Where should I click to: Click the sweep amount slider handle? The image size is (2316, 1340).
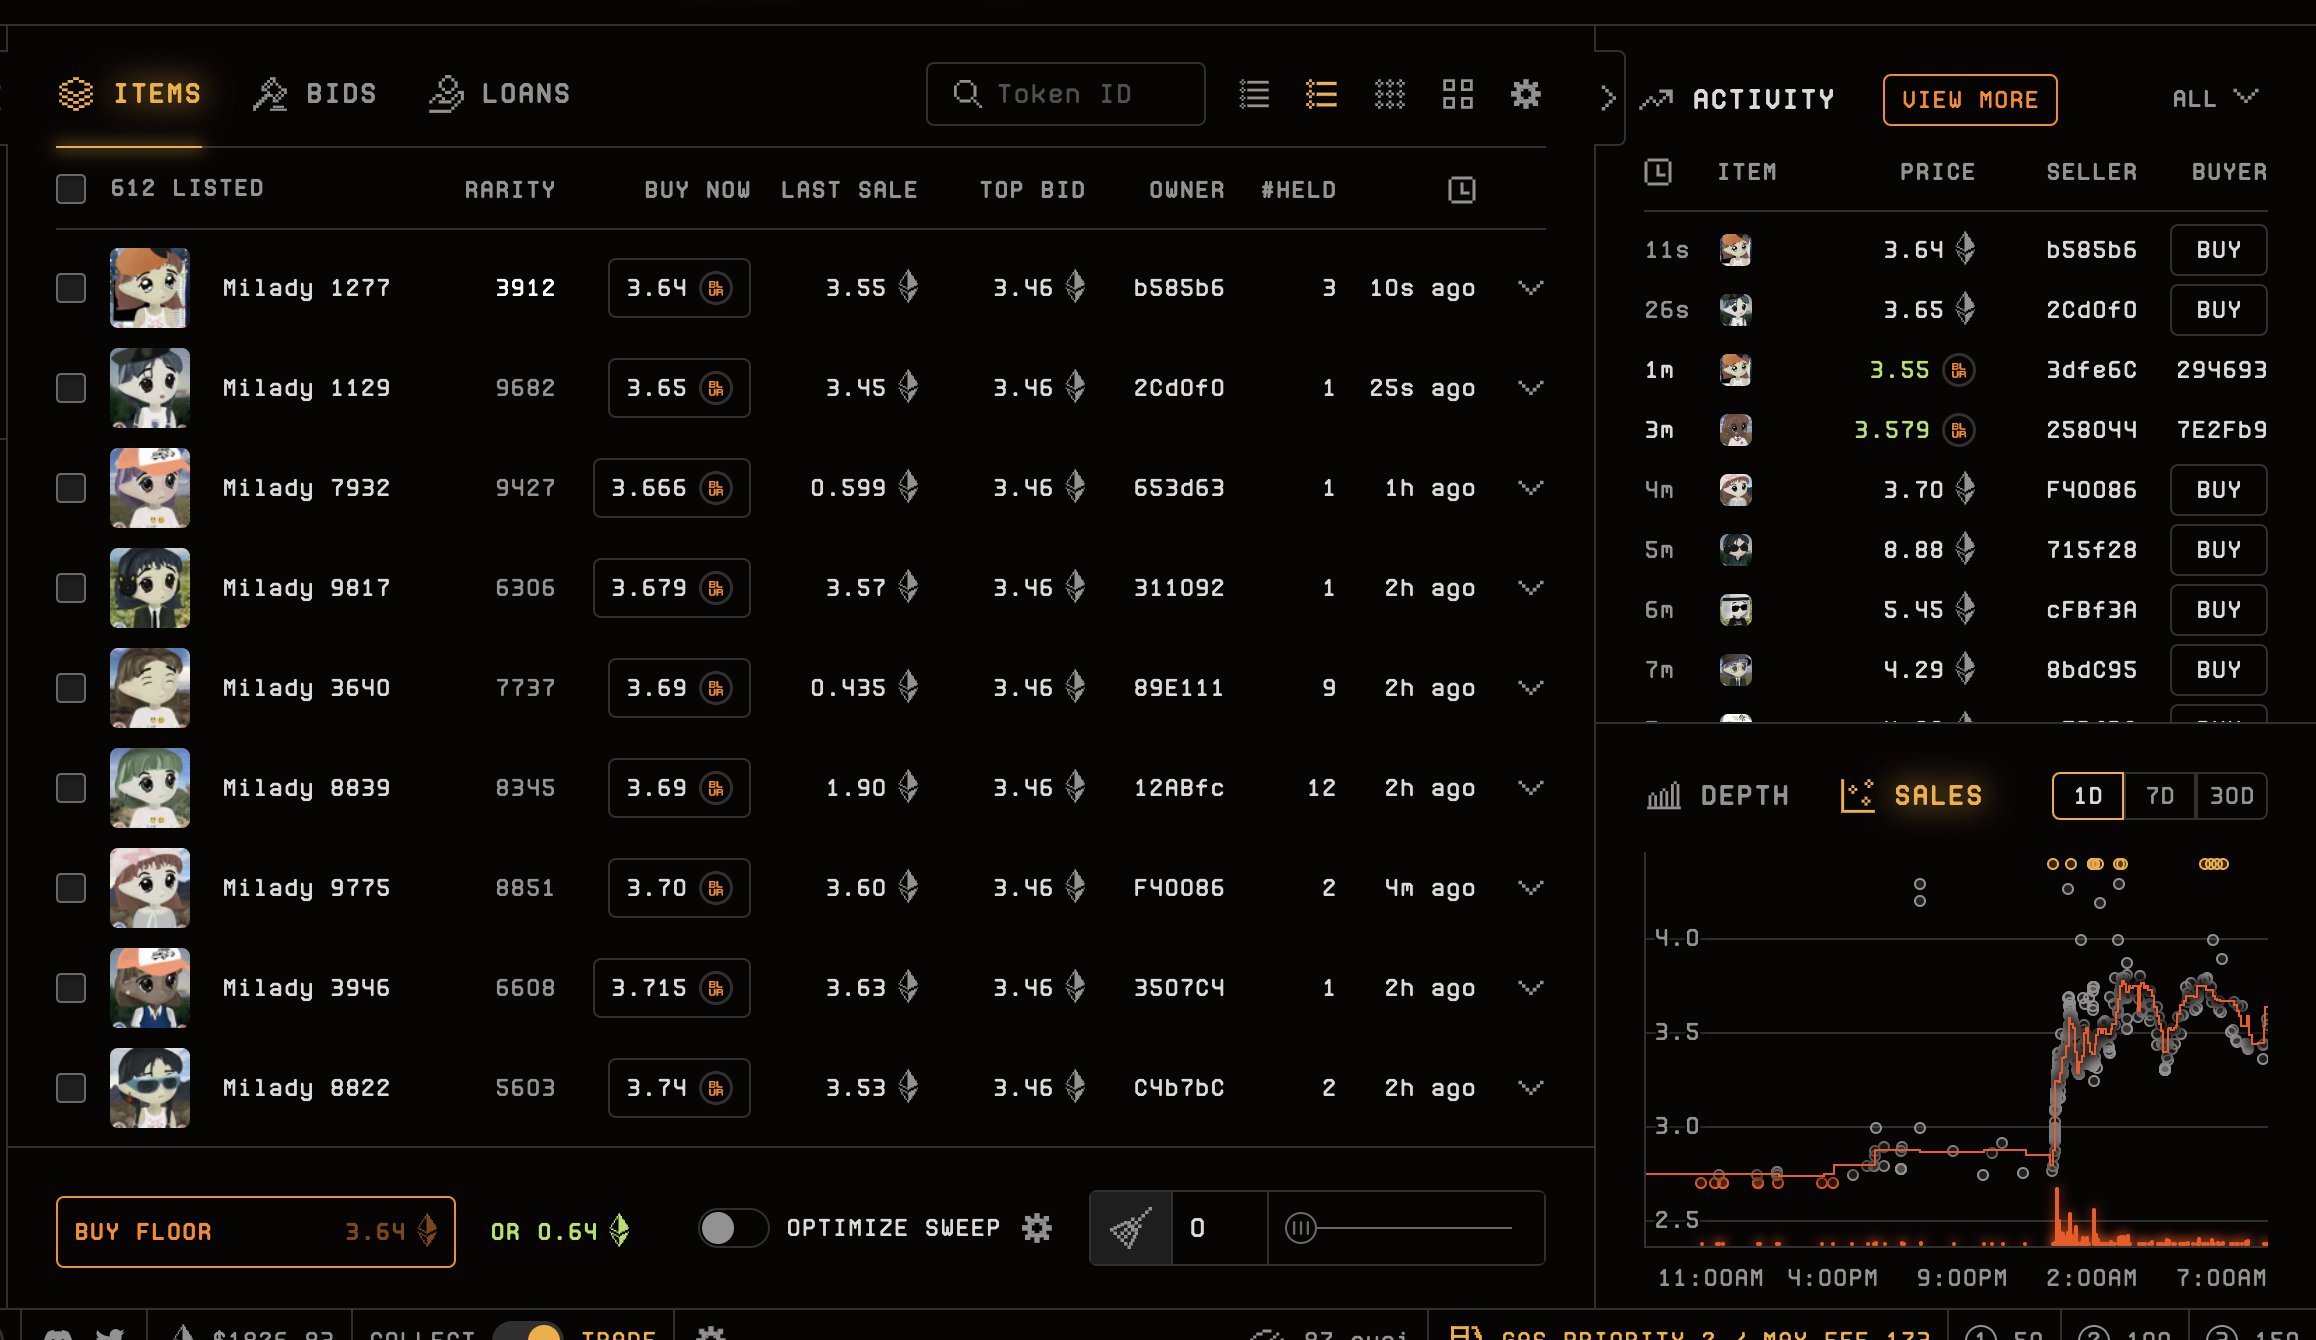coord(1301,1228)
